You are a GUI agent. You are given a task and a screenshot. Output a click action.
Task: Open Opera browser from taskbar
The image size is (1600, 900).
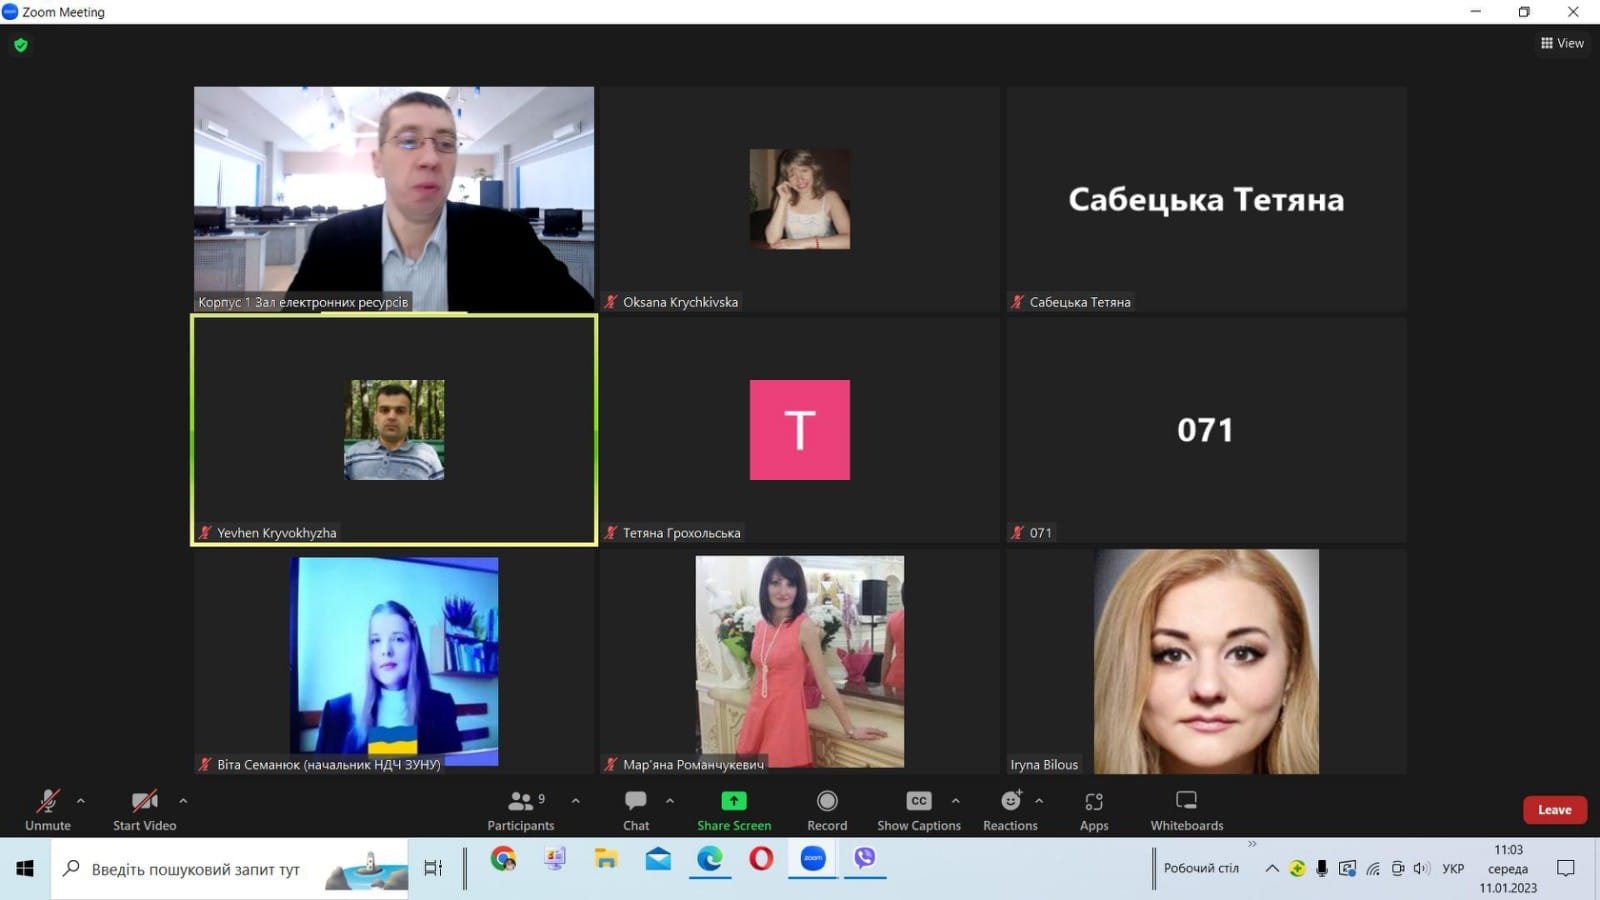click(x=761, y=859)
